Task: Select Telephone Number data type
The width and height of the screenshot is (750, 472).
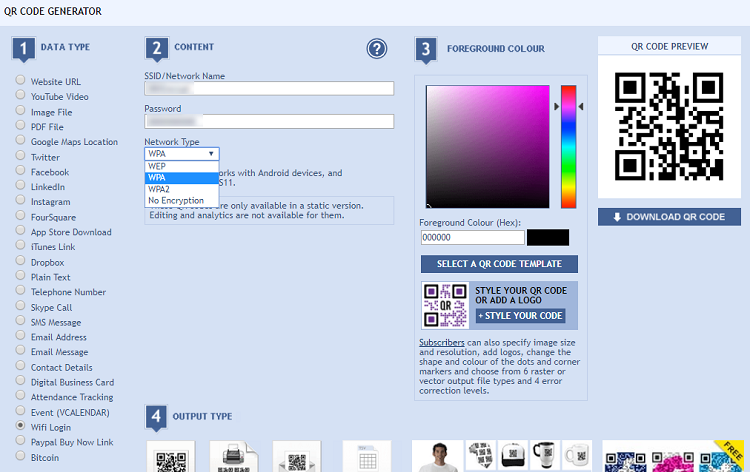Action: coord(20,290)
